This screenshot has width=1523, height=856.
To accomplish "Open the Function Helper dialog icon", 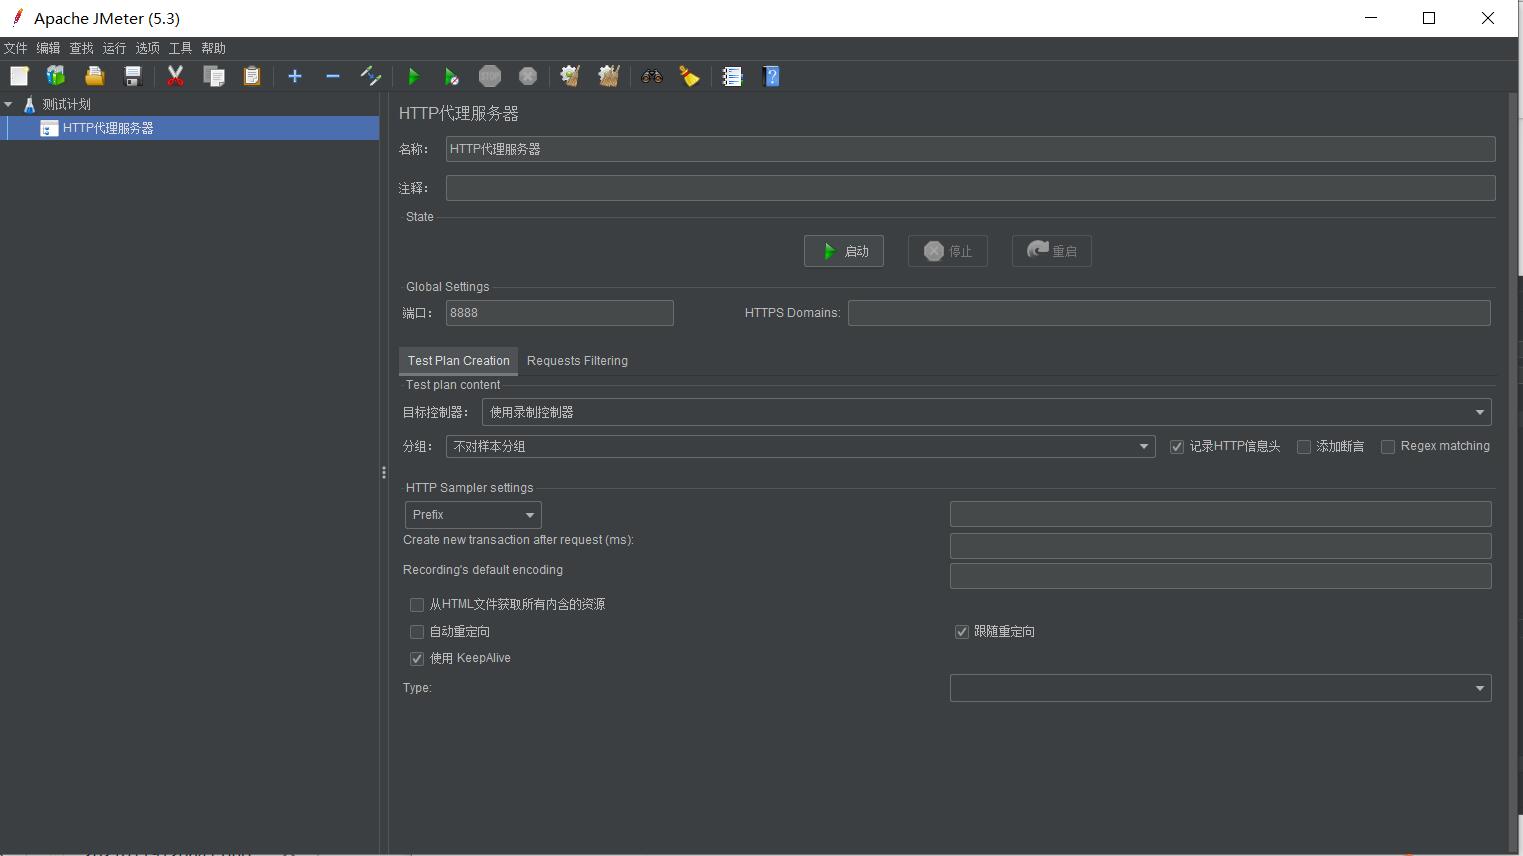I will click(733, 76).
